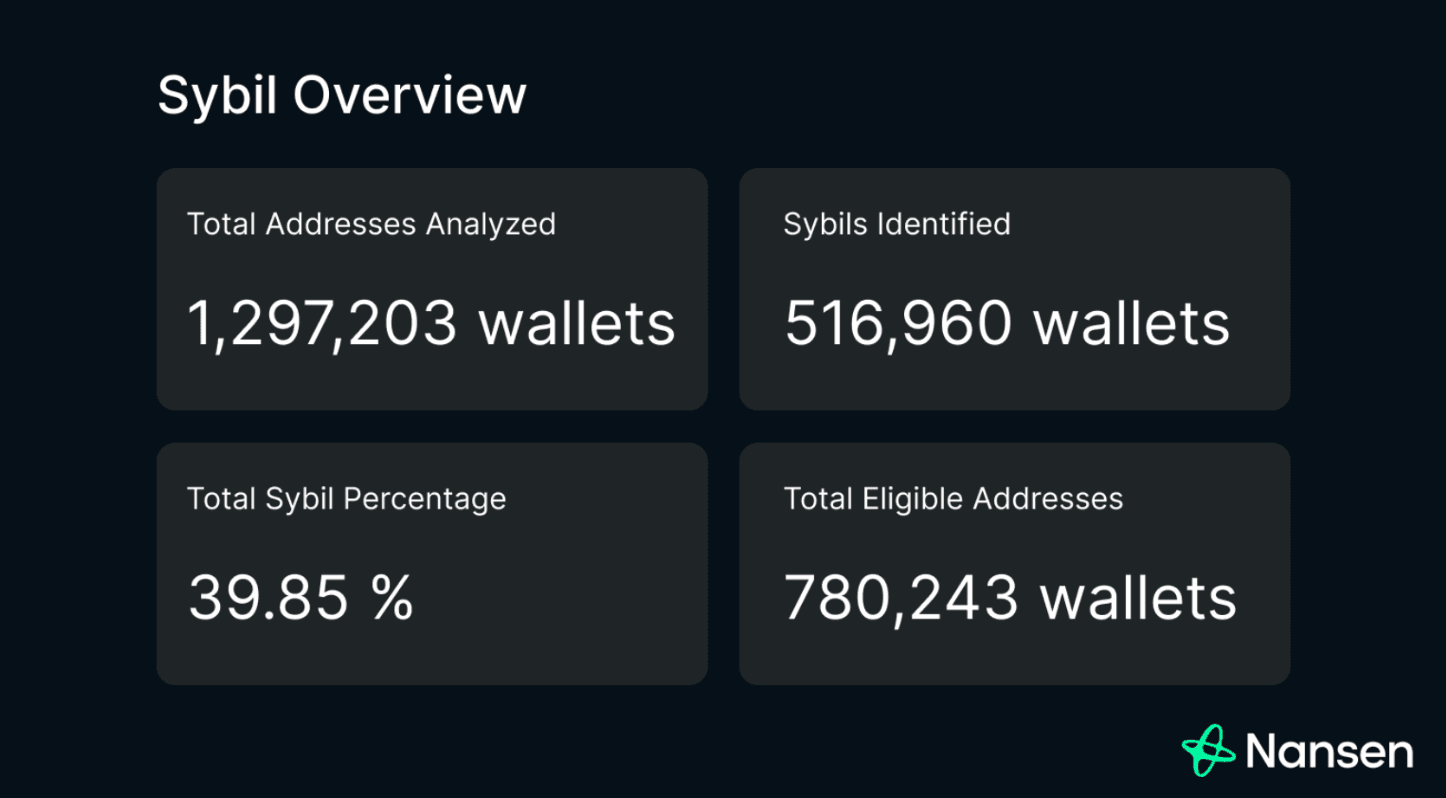Select the Sybil Overview heading
This screenshot has height=798, width=1446.
(341, 96)
